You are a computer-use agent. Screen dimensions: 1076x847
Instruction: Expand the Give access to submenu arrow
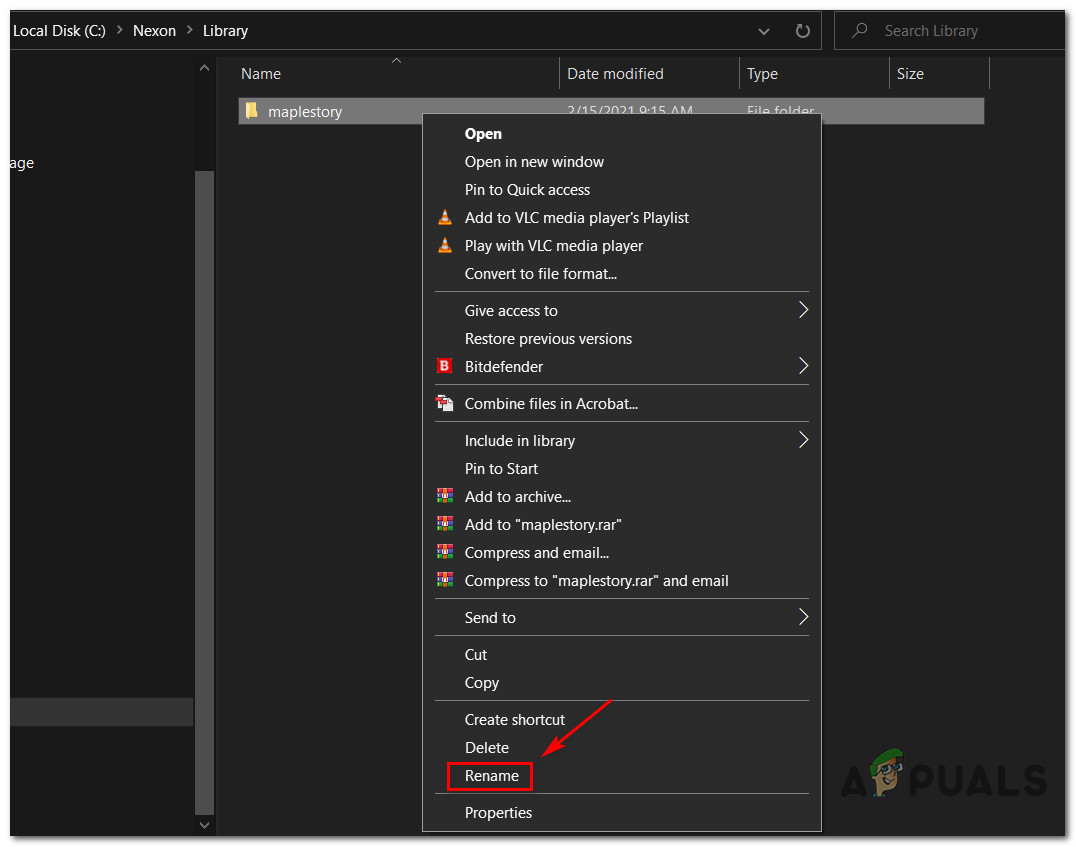click(802, 310)
